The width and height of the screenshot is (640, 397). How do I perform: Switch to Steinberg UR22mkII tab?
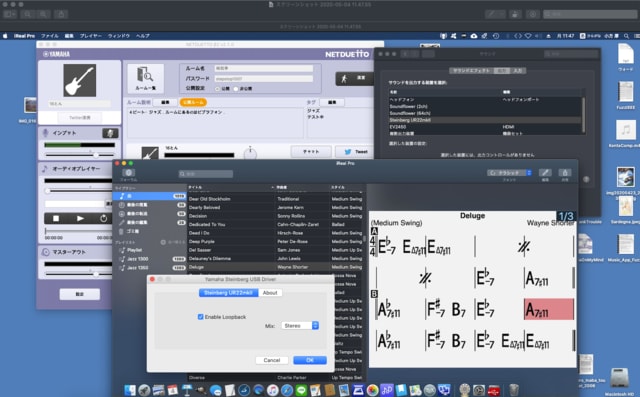click(229, 293)
